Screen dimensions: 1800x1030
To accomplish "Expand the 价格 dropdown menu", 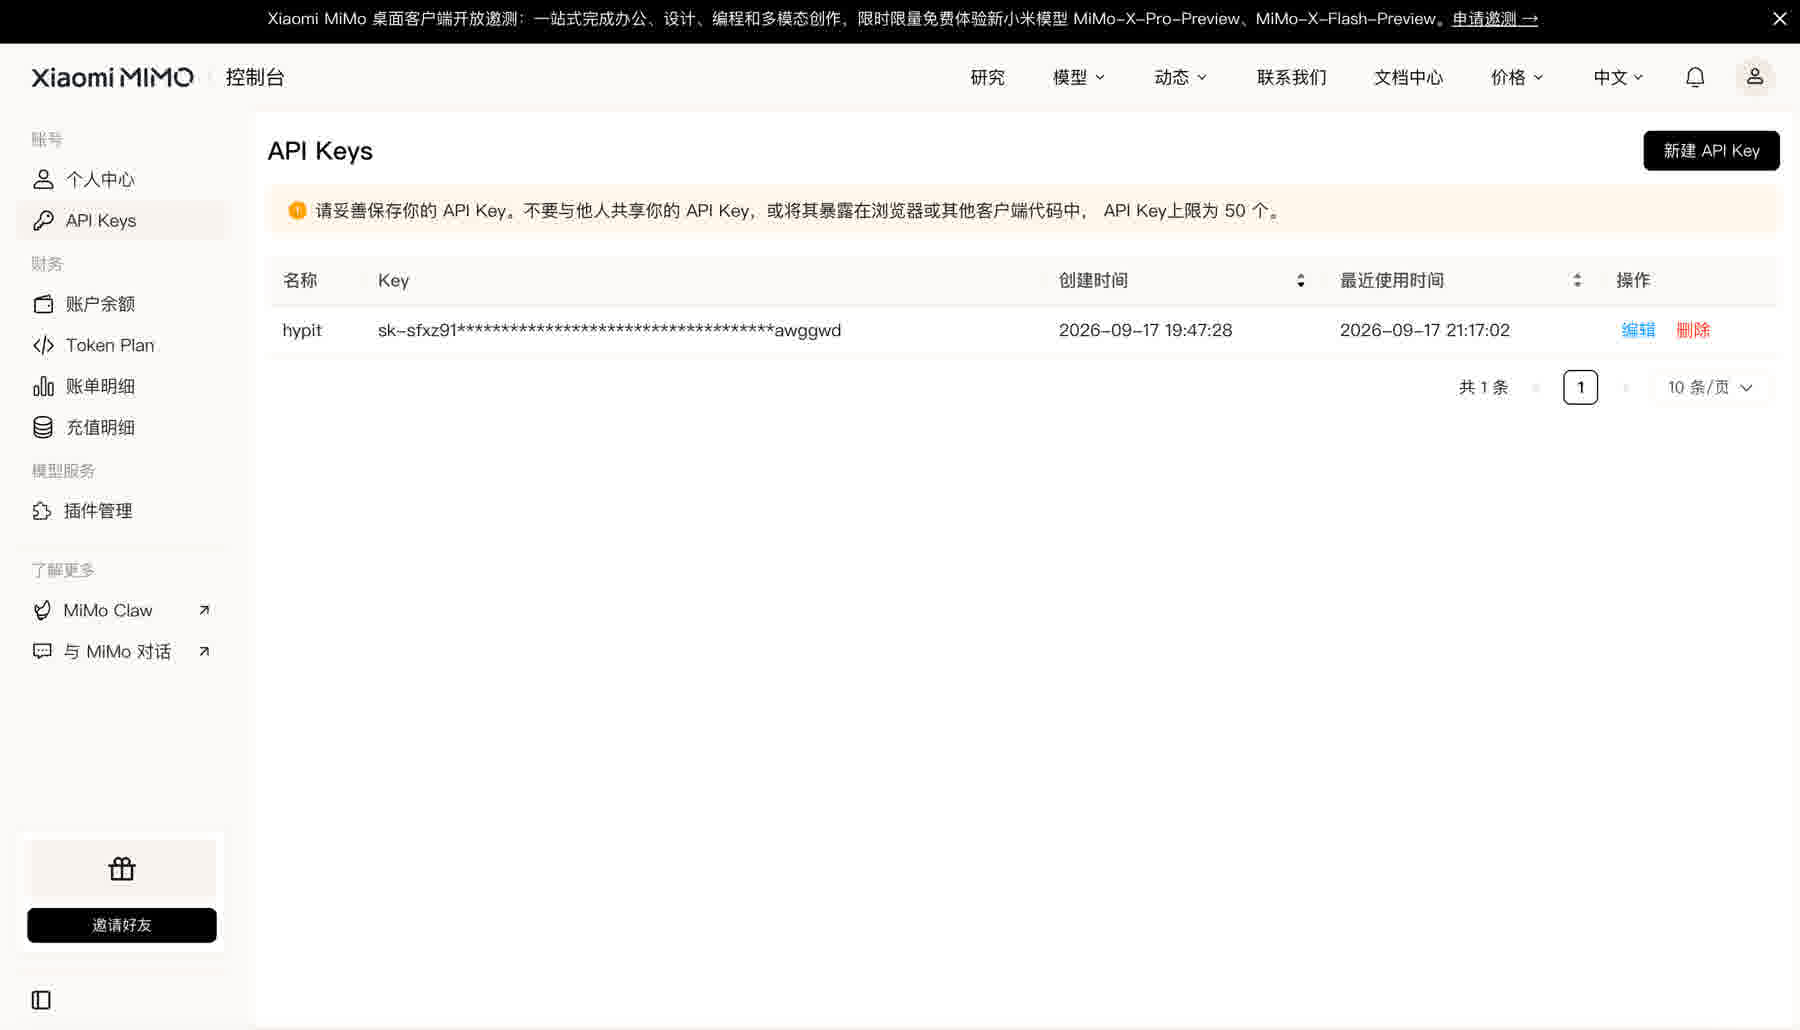I will coord(1517,77).
